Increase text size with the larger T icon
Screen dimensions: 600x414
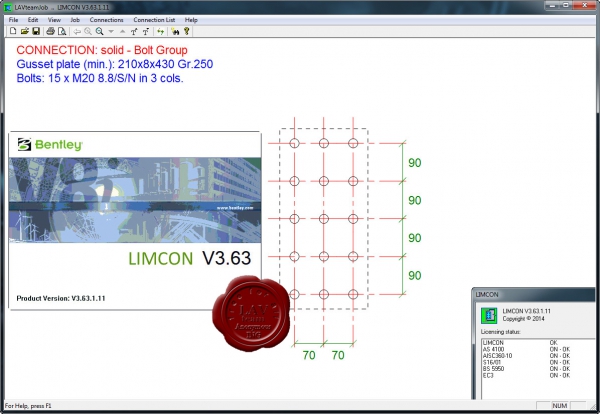tap(134, 31)
